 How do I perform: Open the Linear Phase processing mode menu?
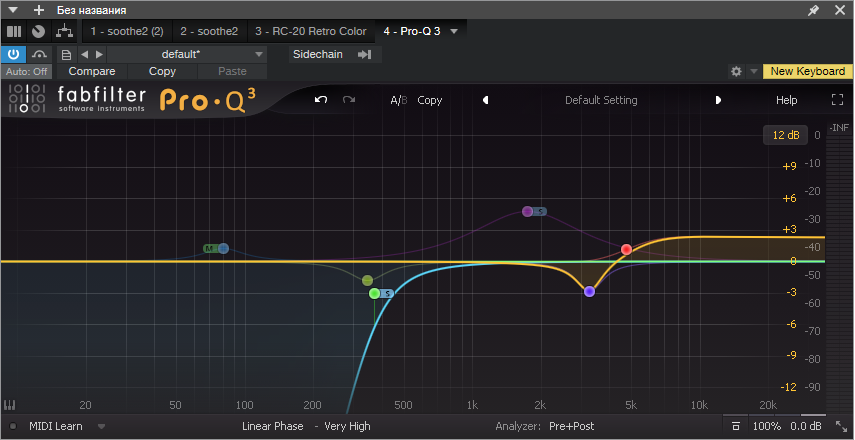pyautogui.click(x=273, y=426)
